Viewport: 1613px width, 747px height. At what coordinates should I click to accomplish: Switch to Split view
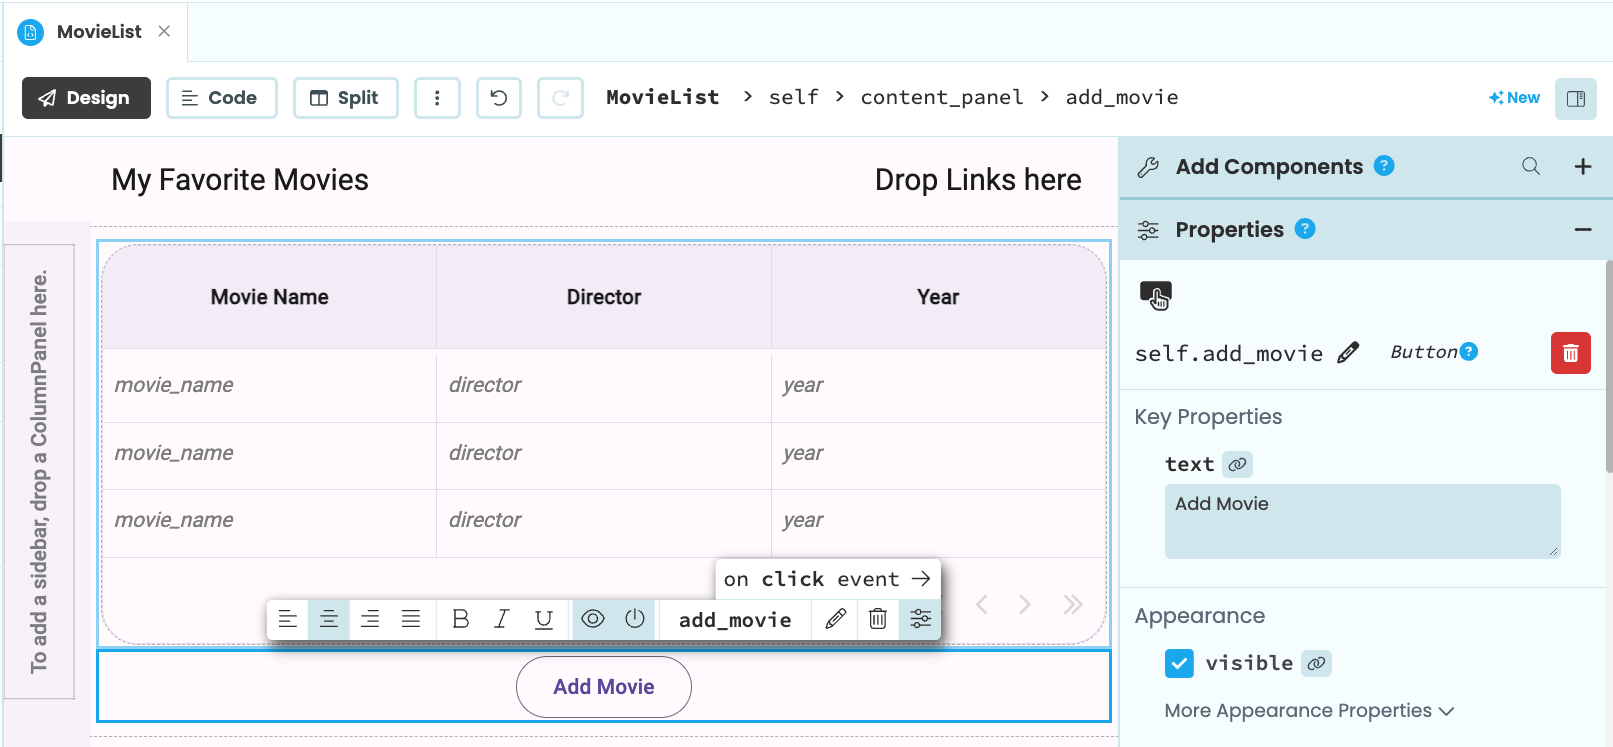345,98
